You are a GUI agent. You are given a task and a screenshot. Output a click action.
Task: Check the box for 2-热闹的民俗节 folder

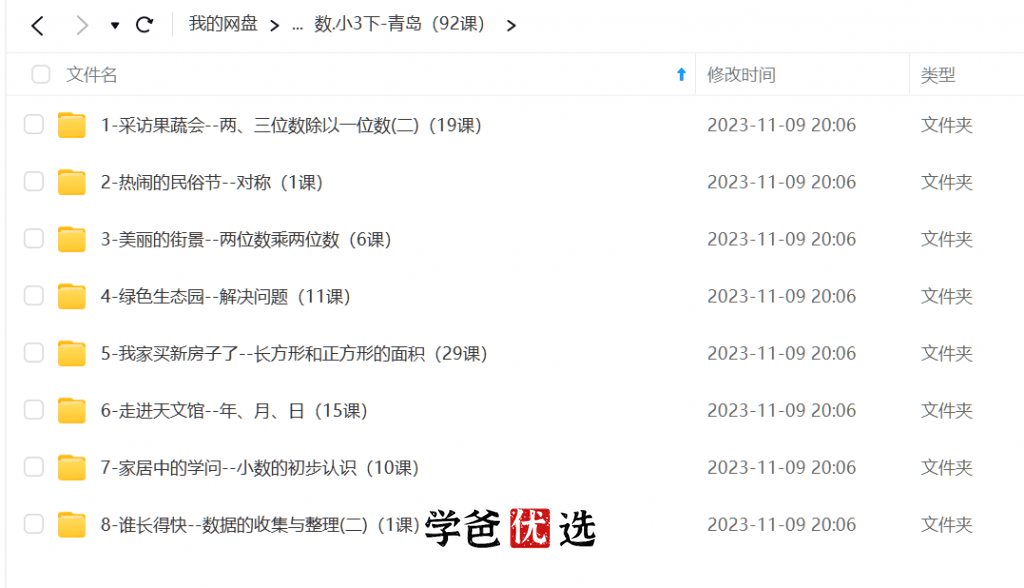pos(34,182)
